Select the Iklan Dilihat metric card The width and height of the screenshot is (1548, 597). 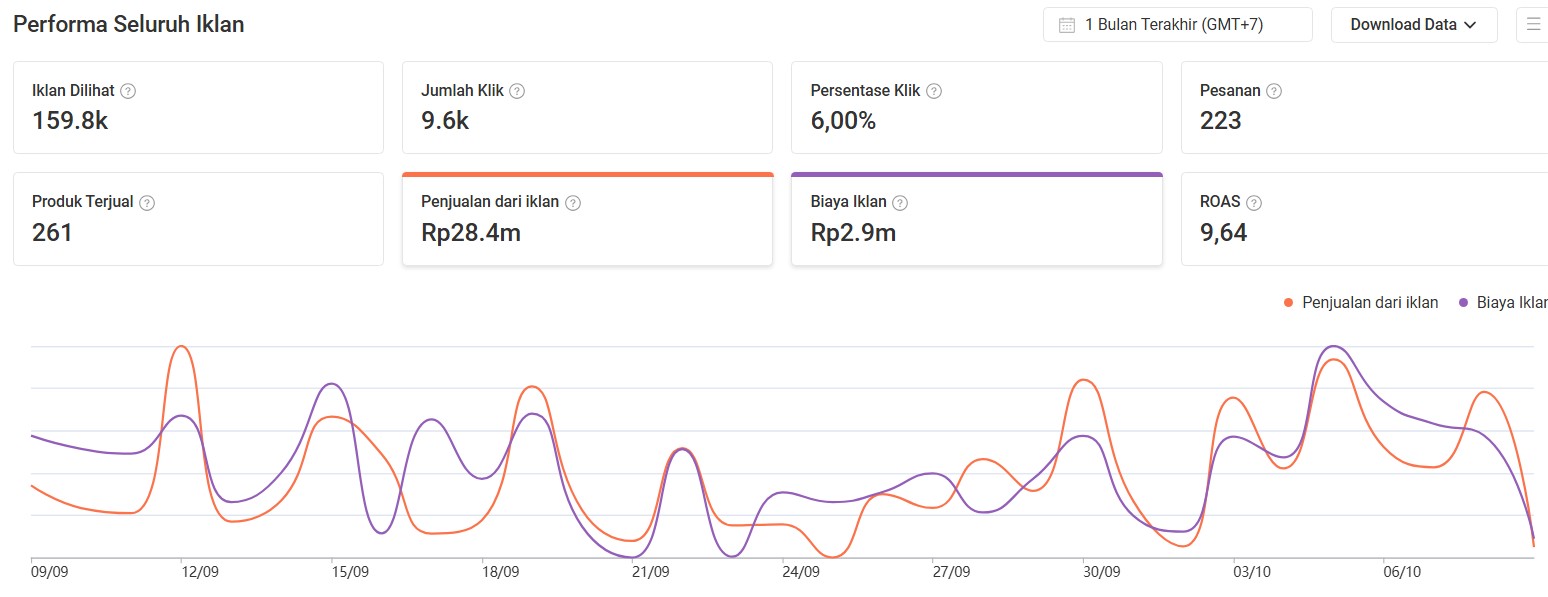[x=198, y=108]
